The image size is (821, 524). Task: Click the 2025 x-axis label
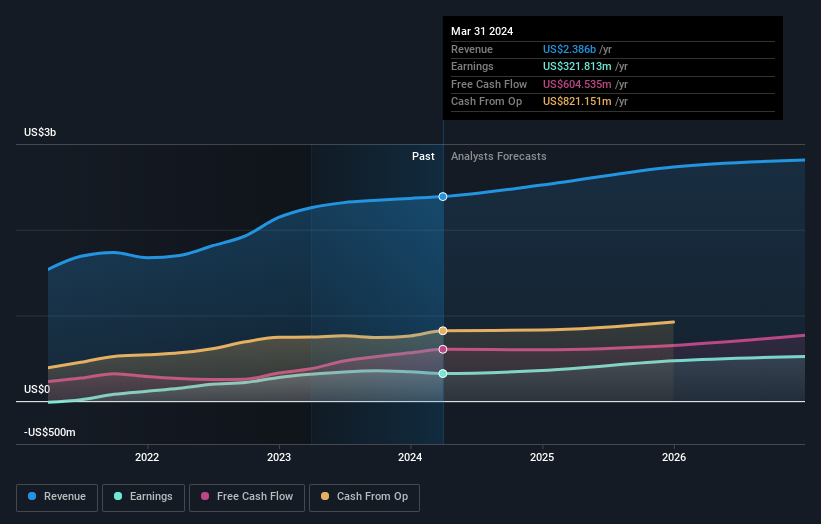click(x=542, y=457)
